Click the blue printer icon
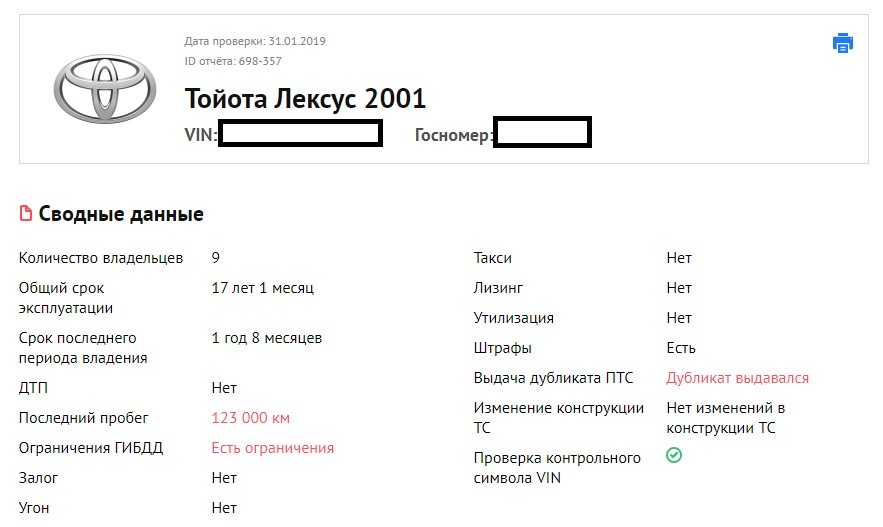This screenshot has height=527, width=883. coord(842,43)
